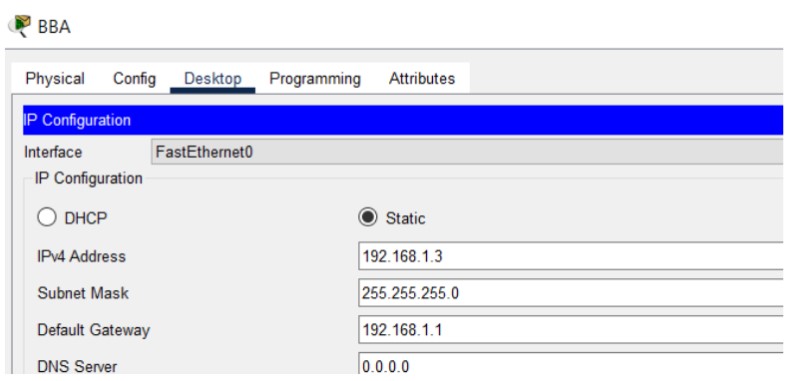
Task: Click the BBA window title text
Action: [54, 27]
